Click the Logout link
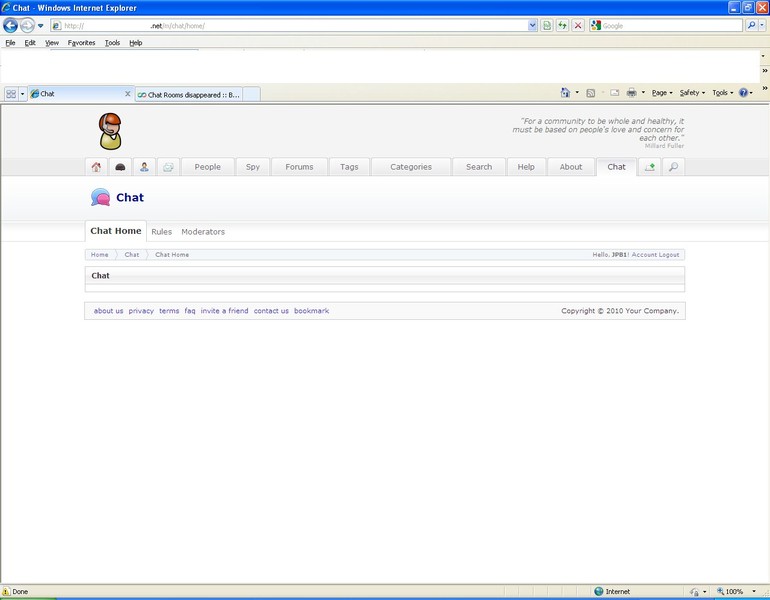Viewport: 770px width, 600px height. (x=669, y=255)
